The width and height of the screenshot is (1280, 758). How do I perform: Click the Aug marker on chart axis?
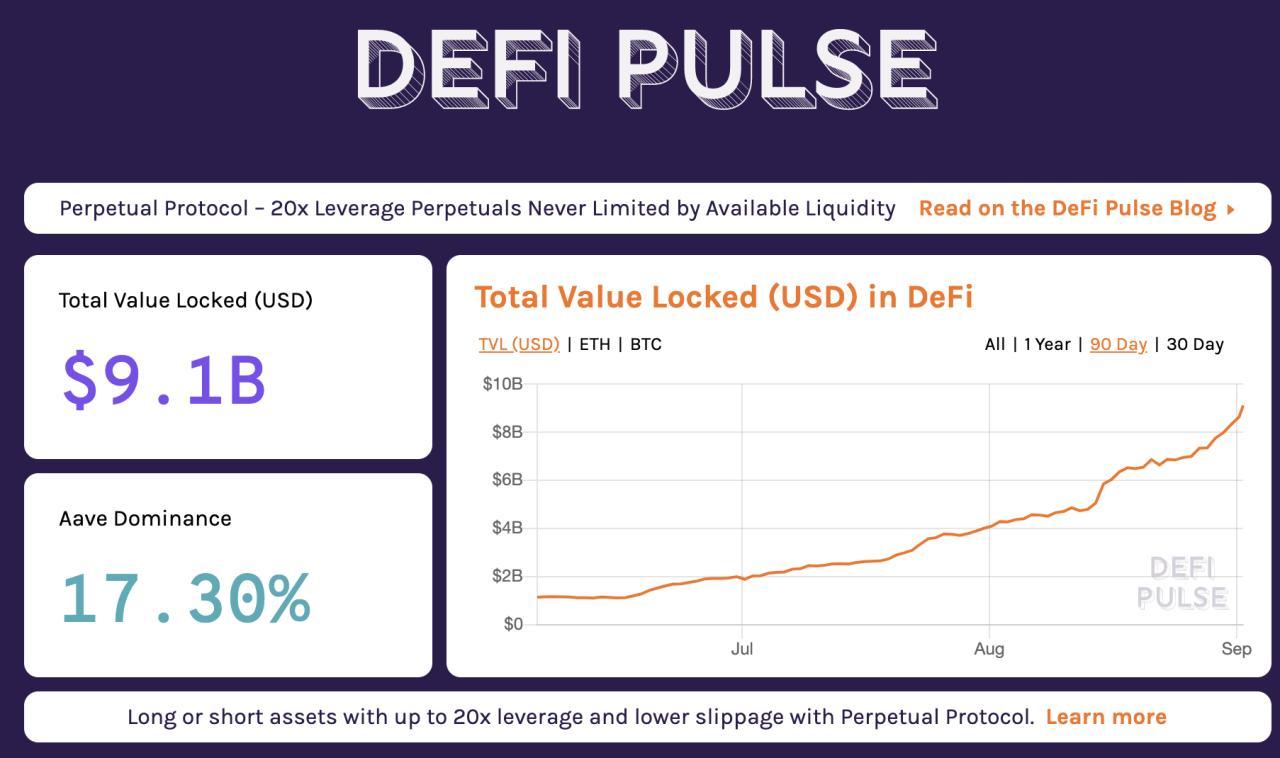tap(988, 649)
